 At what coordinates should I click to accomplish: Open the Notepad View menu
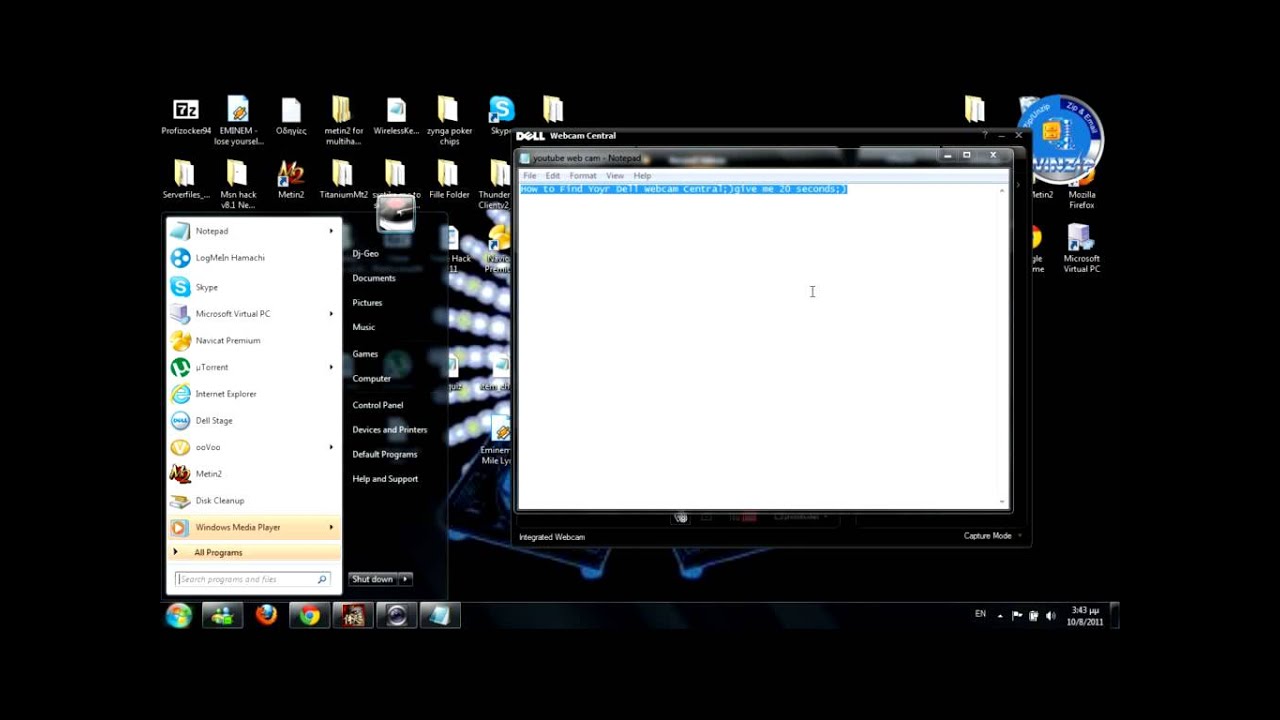tap(614, 176)
